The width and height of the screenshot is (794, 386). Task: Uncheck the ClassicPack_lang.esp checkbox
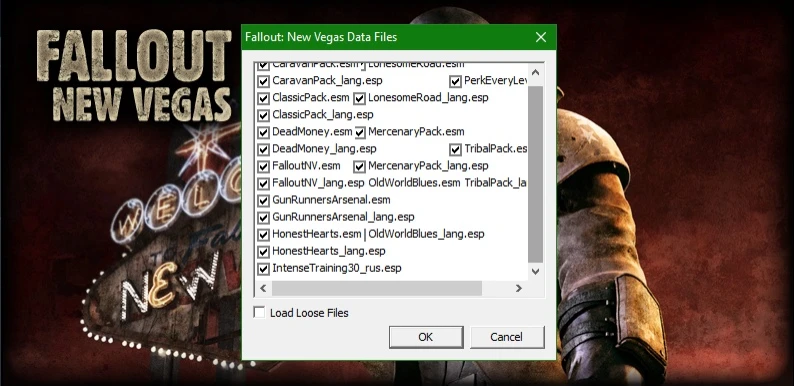click(263, 115)
